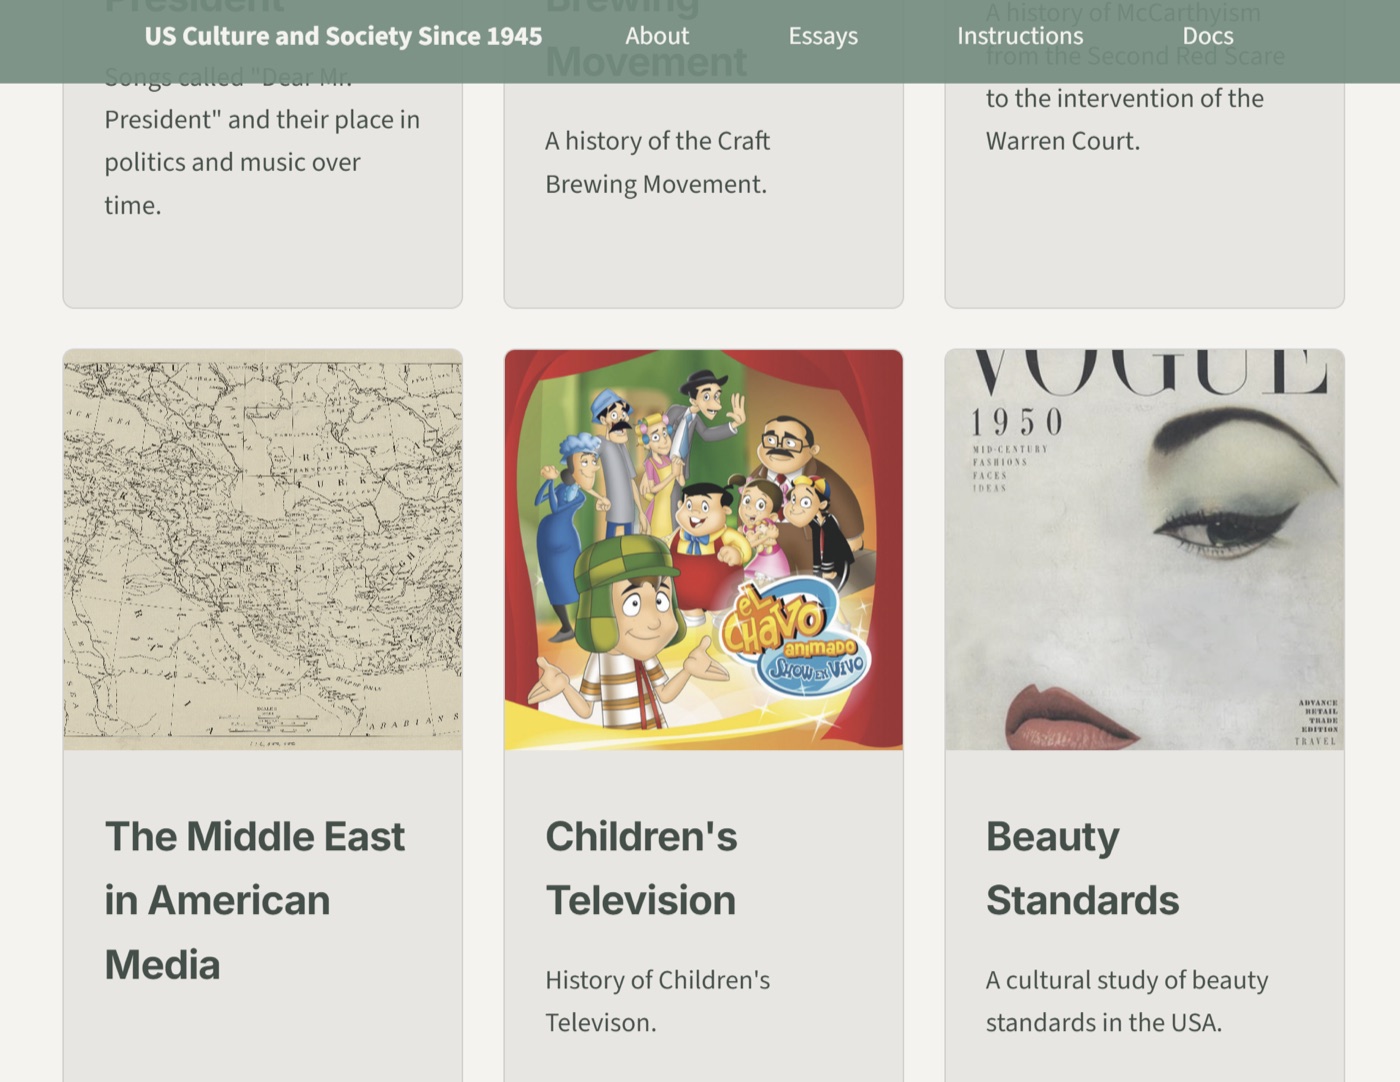This screenshot has height=1082, width=1400.
Task: Open Instructions from the top navigation
Action: (x=1020, y=36)
